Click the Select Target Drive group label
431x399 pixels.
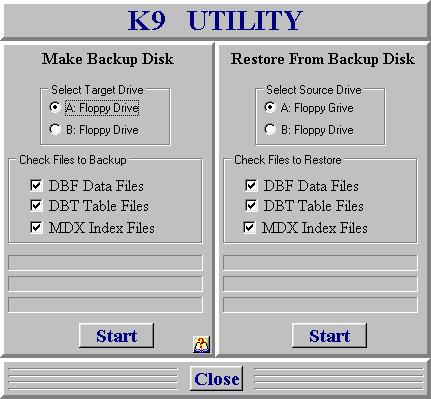[x=97, y=90]
